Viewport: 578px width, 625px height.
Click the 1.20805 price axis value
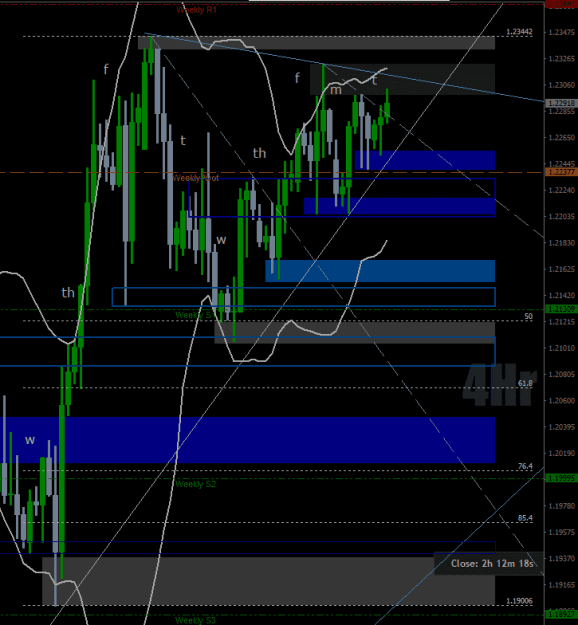tap(561, 374)
